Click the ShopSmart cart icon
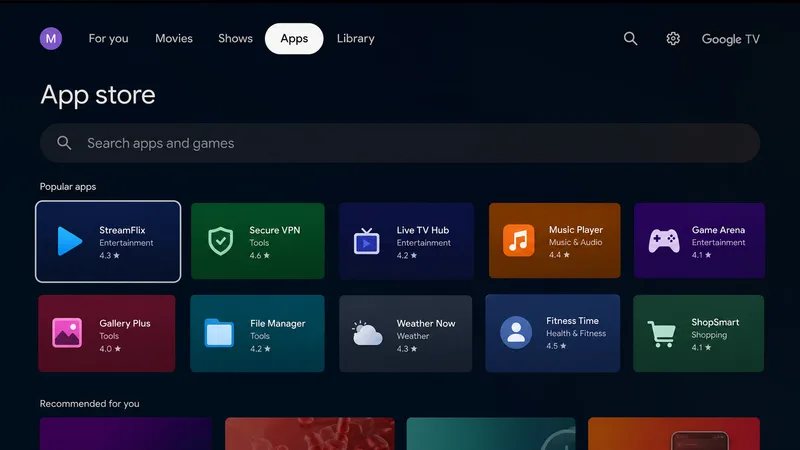Image resolution: width=800 pixels, height=450 pixels. [662, 334]
